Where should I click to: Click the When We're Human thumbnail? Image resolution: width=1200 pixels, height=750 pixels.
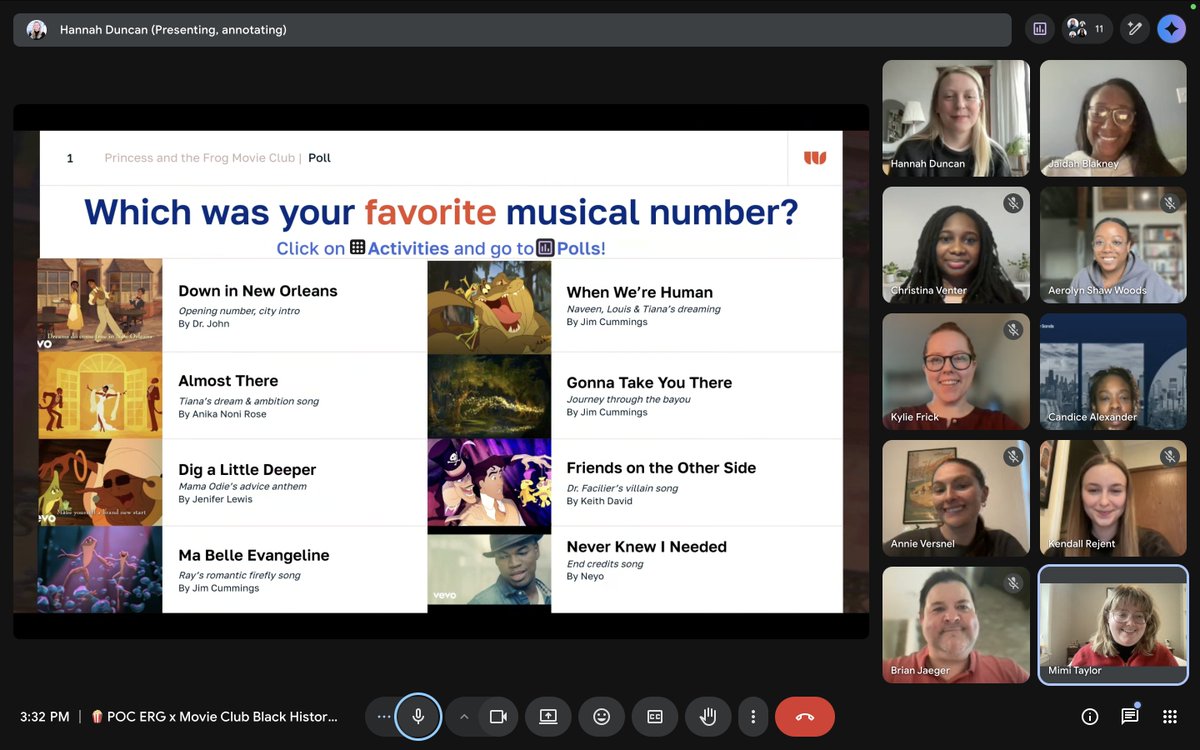pyautogui.click(x=489, y=306)
